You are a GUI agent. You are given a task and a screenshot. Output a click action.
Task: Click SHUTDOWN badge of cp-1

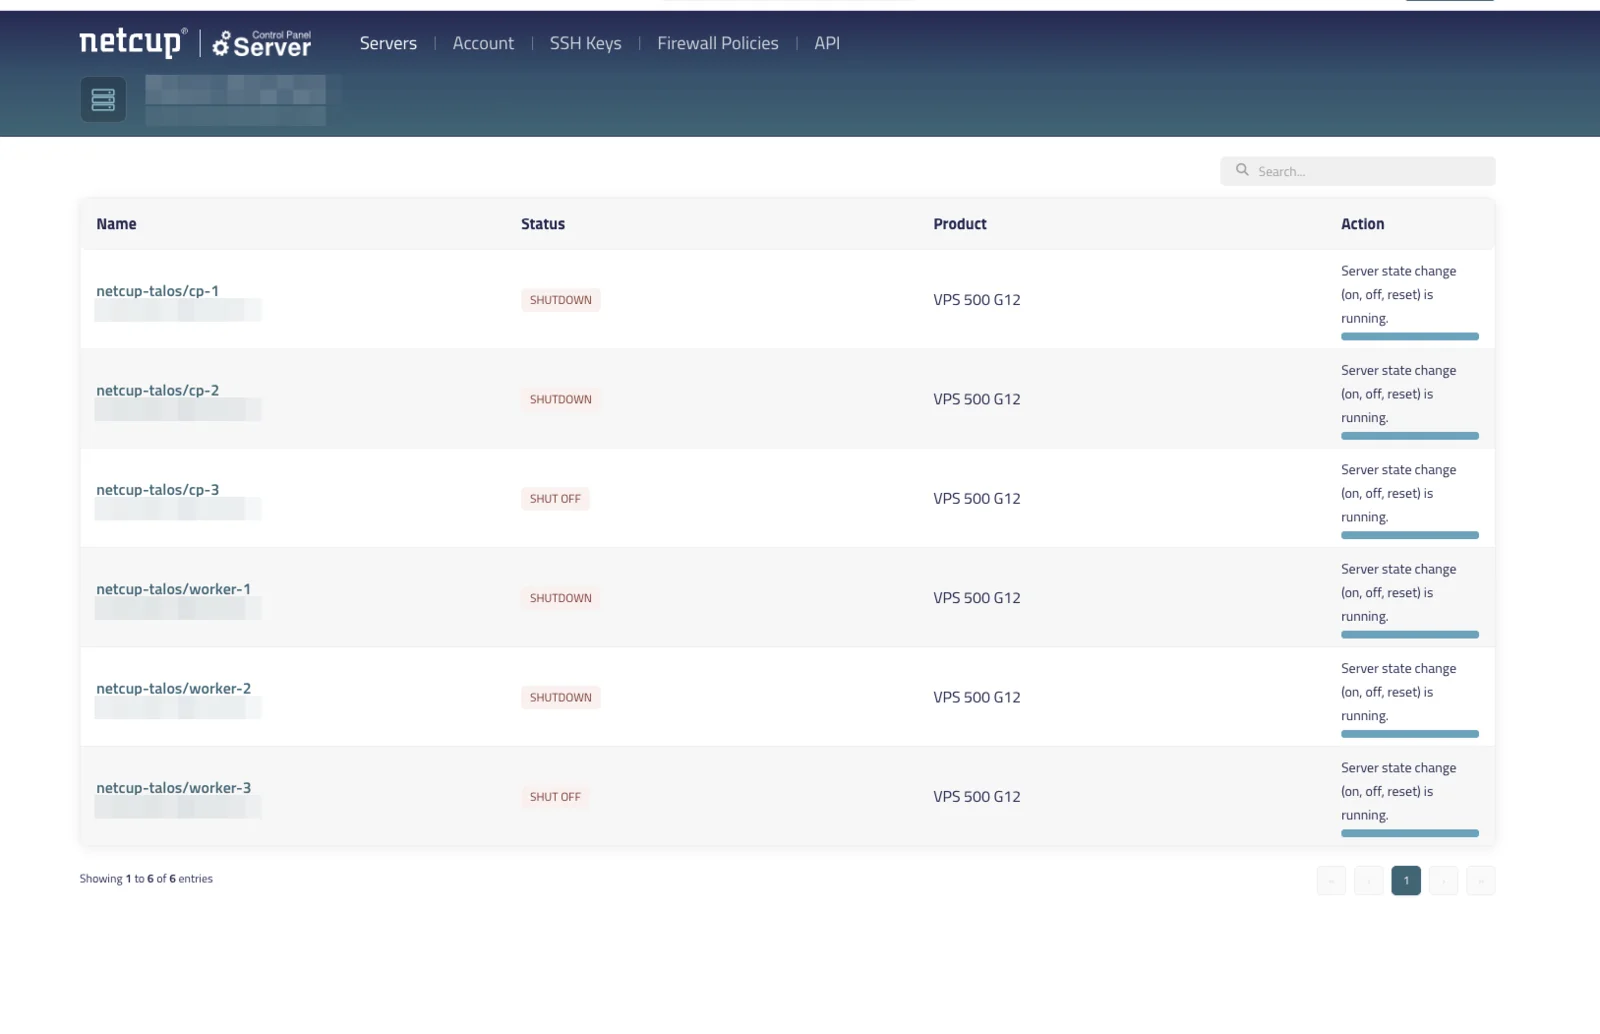point(560,300)
